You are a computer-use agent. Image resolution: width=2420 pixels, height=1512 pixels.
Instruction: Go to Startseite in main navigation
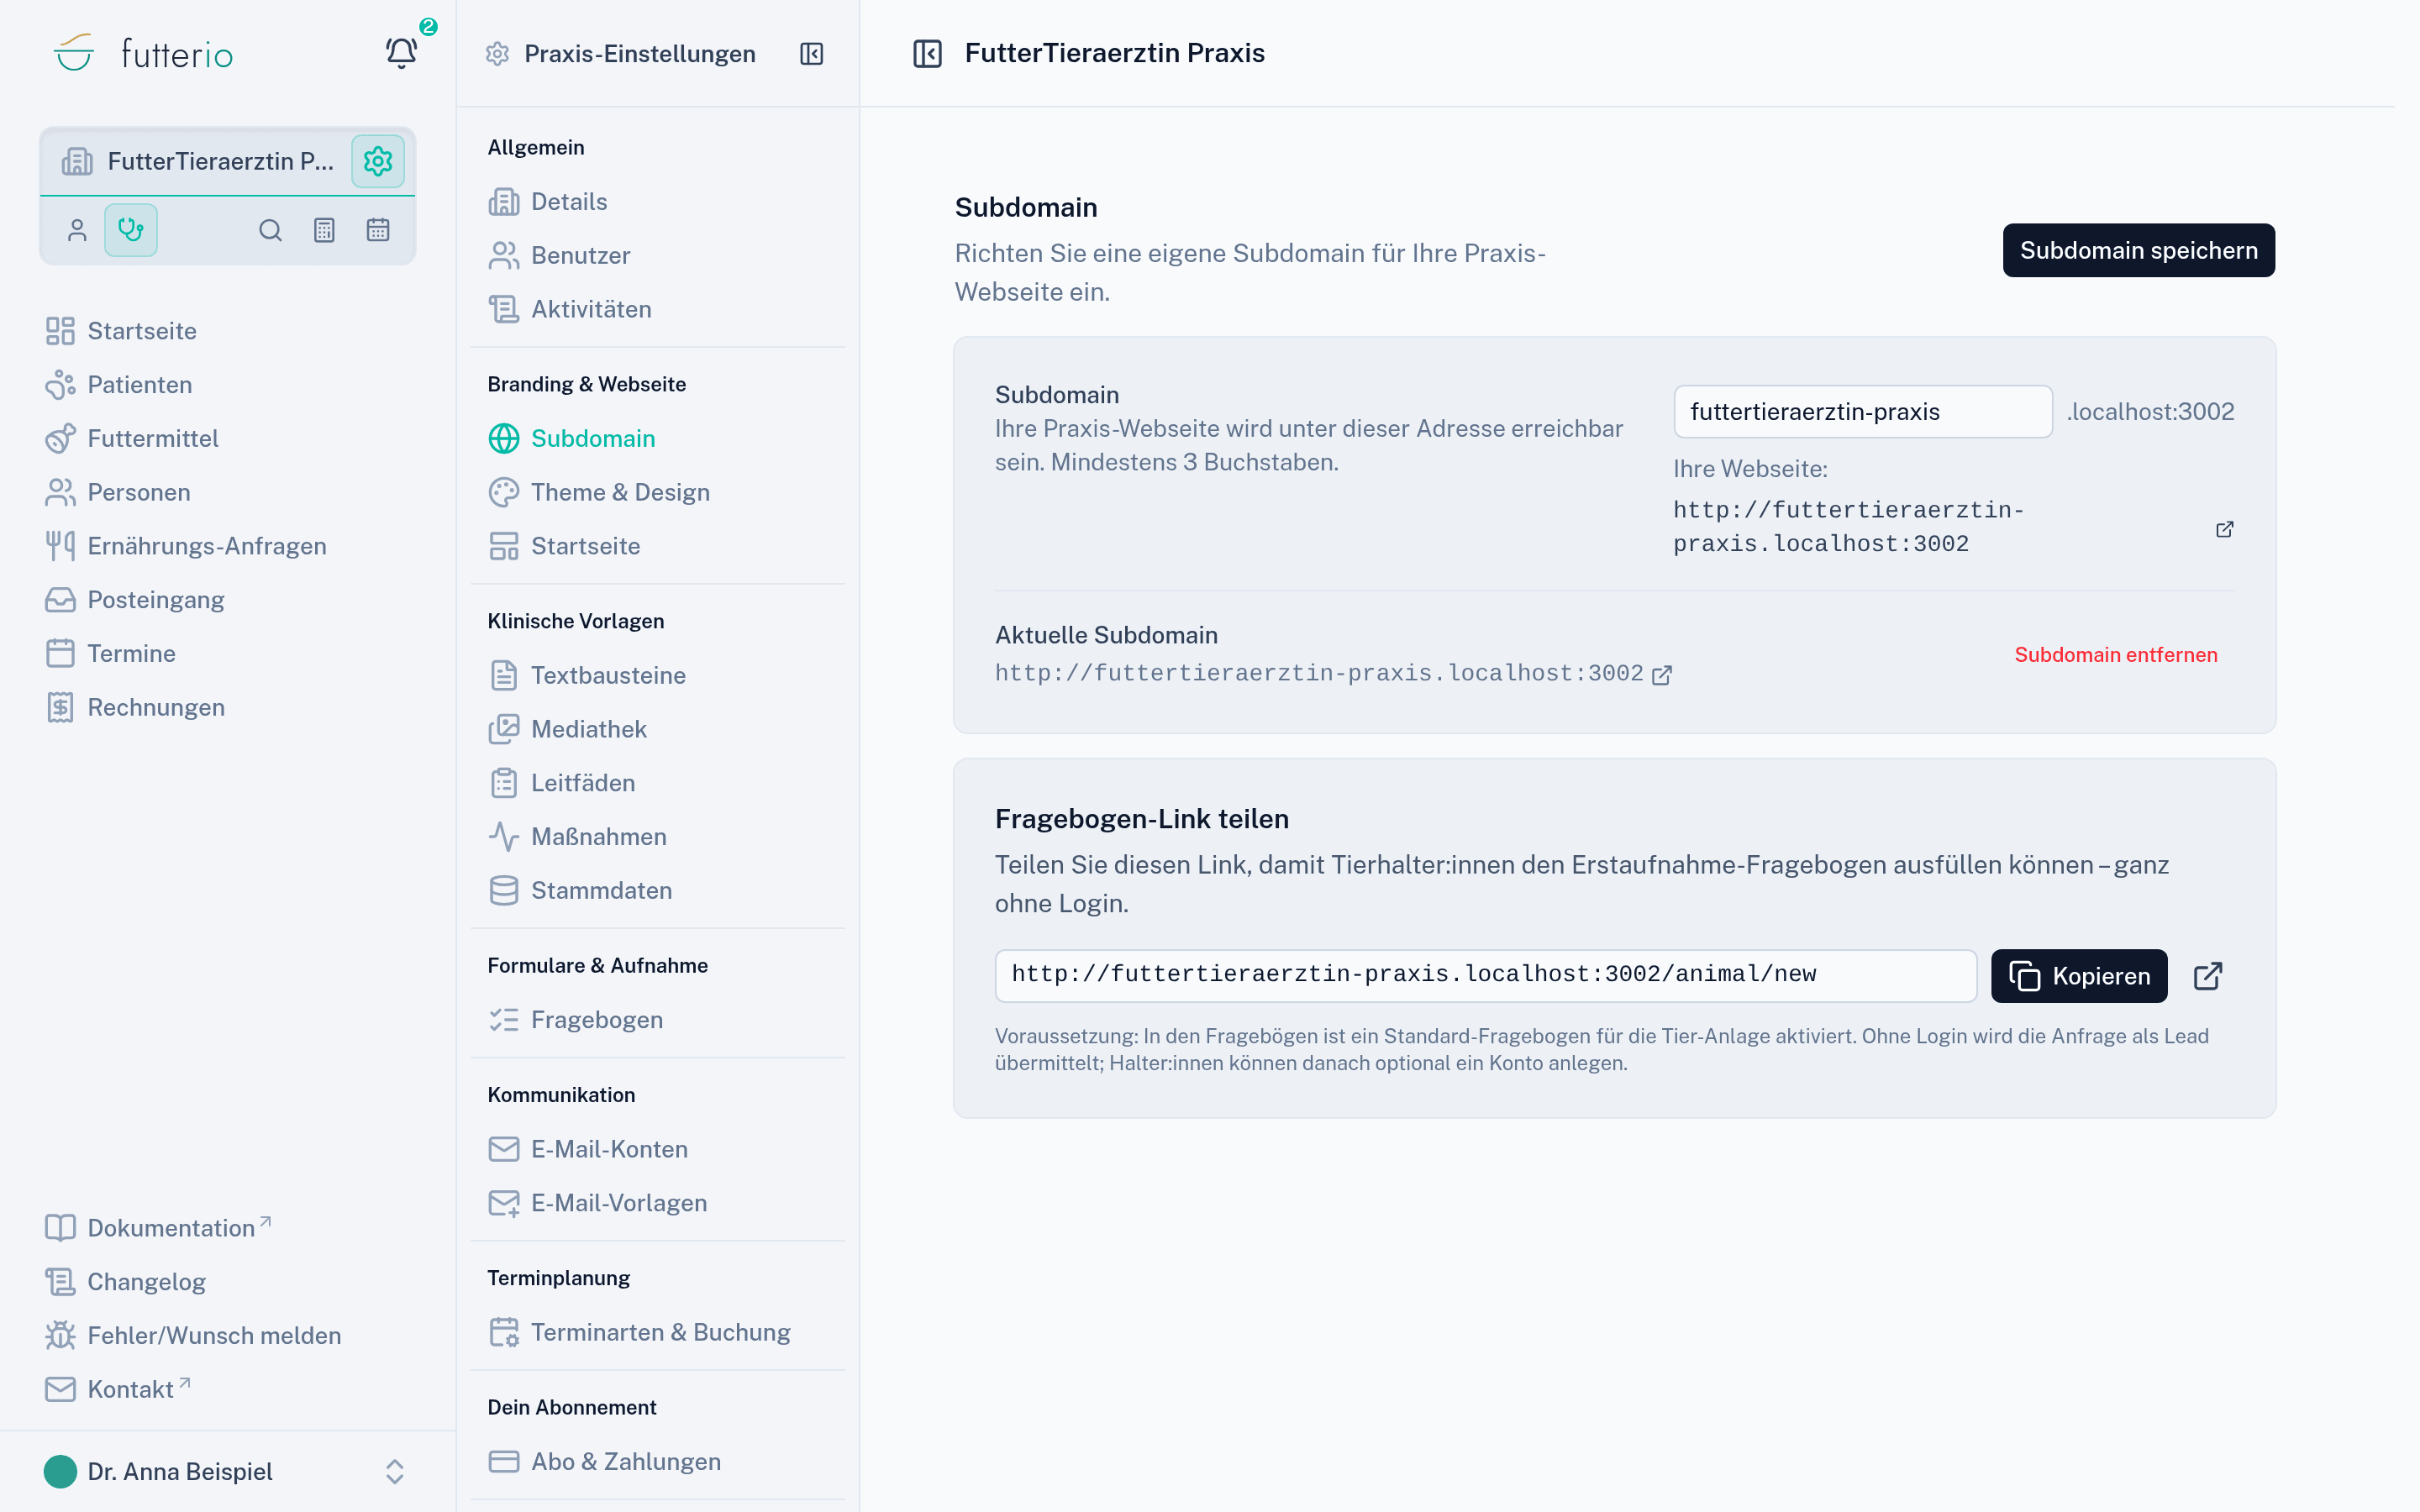(121, 331)
